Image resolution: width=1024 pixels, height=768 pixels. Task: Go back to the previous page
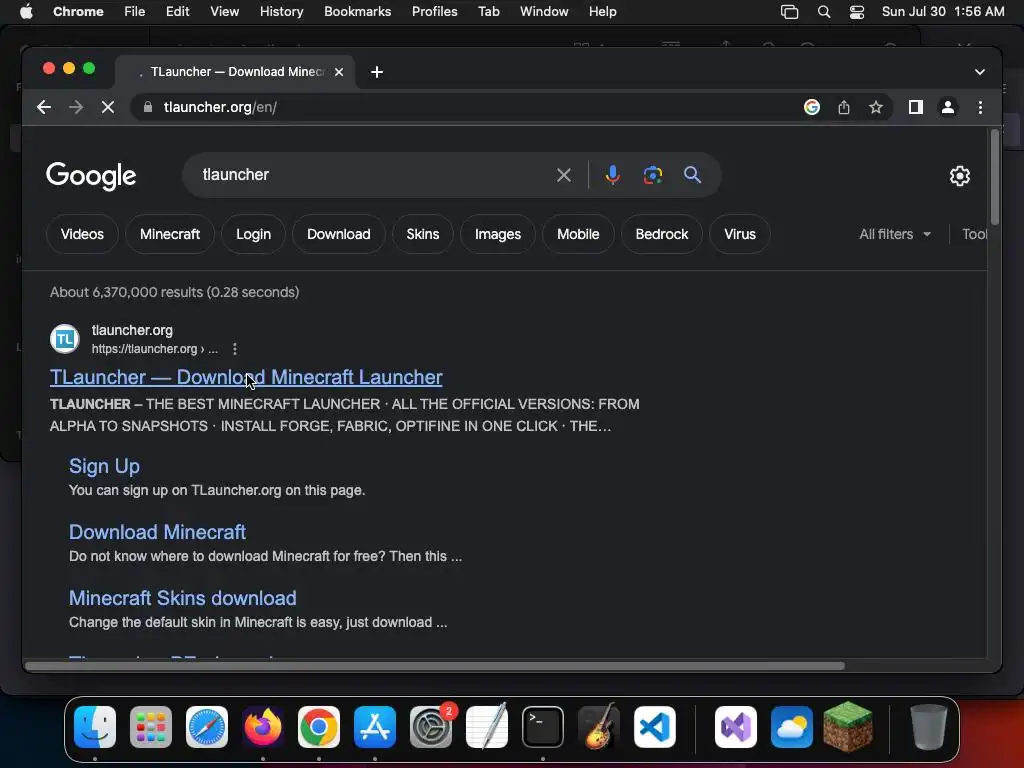44,107
